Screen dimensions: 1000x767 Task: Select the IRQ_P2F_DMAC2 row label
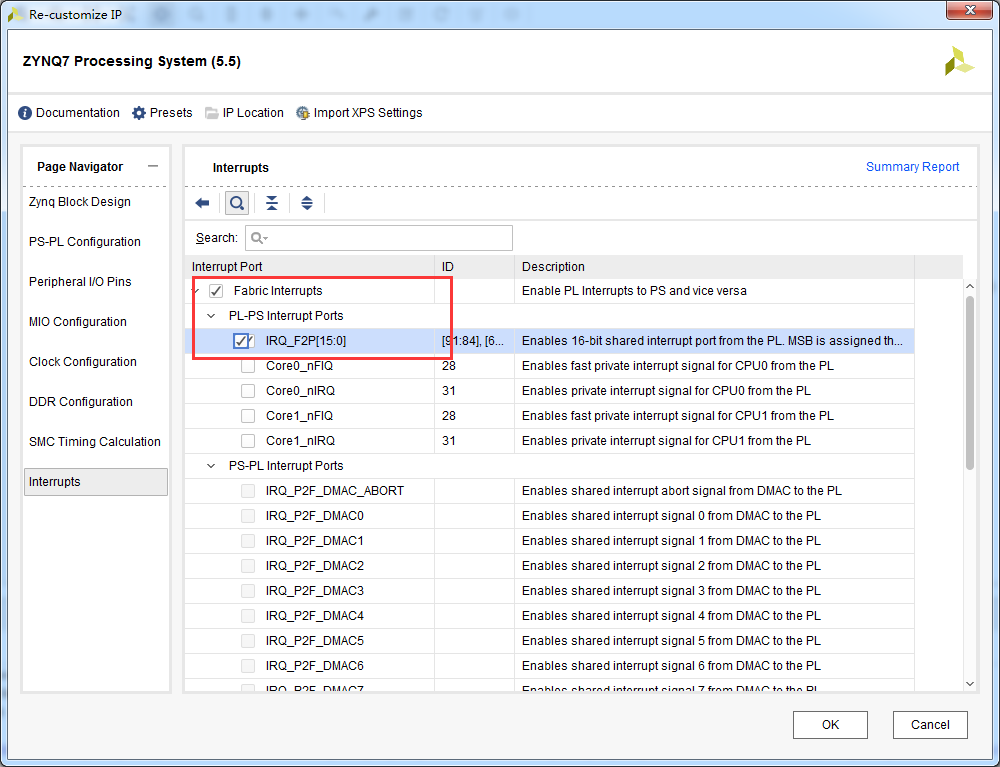[314, 566]
